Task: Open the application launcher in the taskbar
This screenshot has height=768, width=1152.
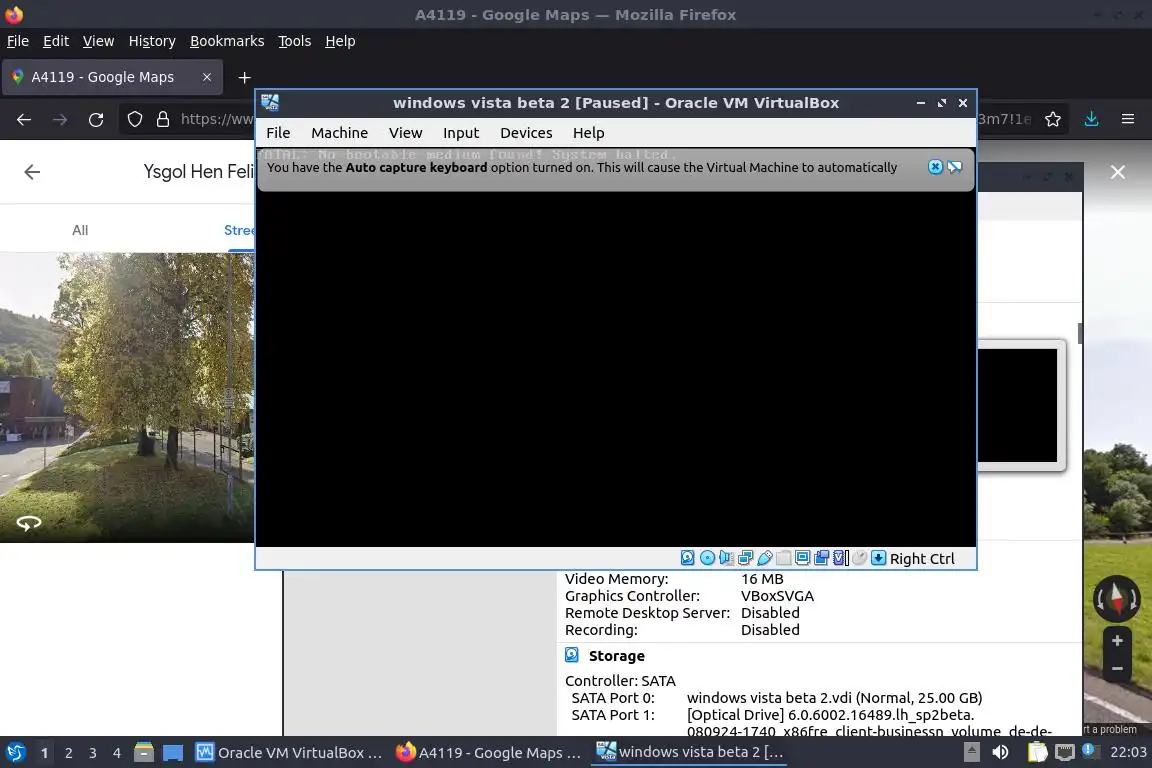Action: tap(15, 753)
